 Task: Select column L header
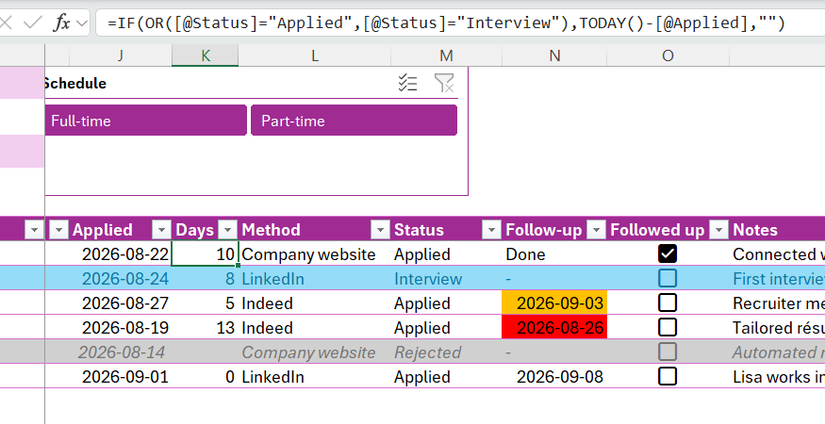(315, 55)
